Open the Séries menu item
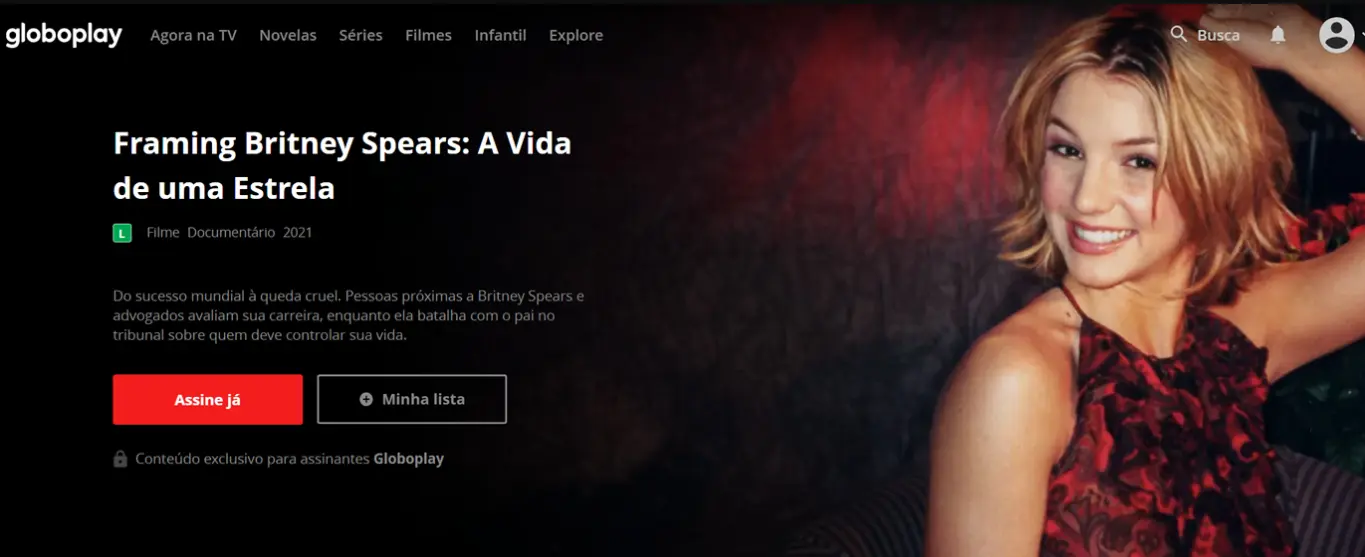 (x=361, y=35)
